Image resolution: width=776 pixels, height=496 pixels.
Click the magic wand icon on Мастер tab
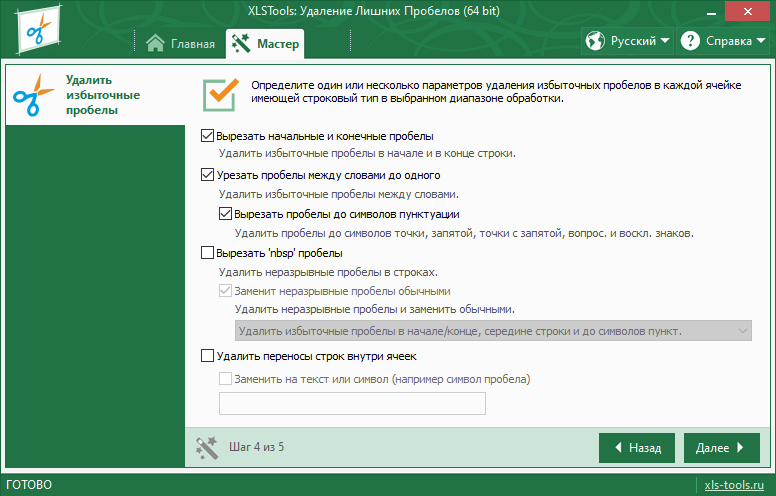pos(241,44)
